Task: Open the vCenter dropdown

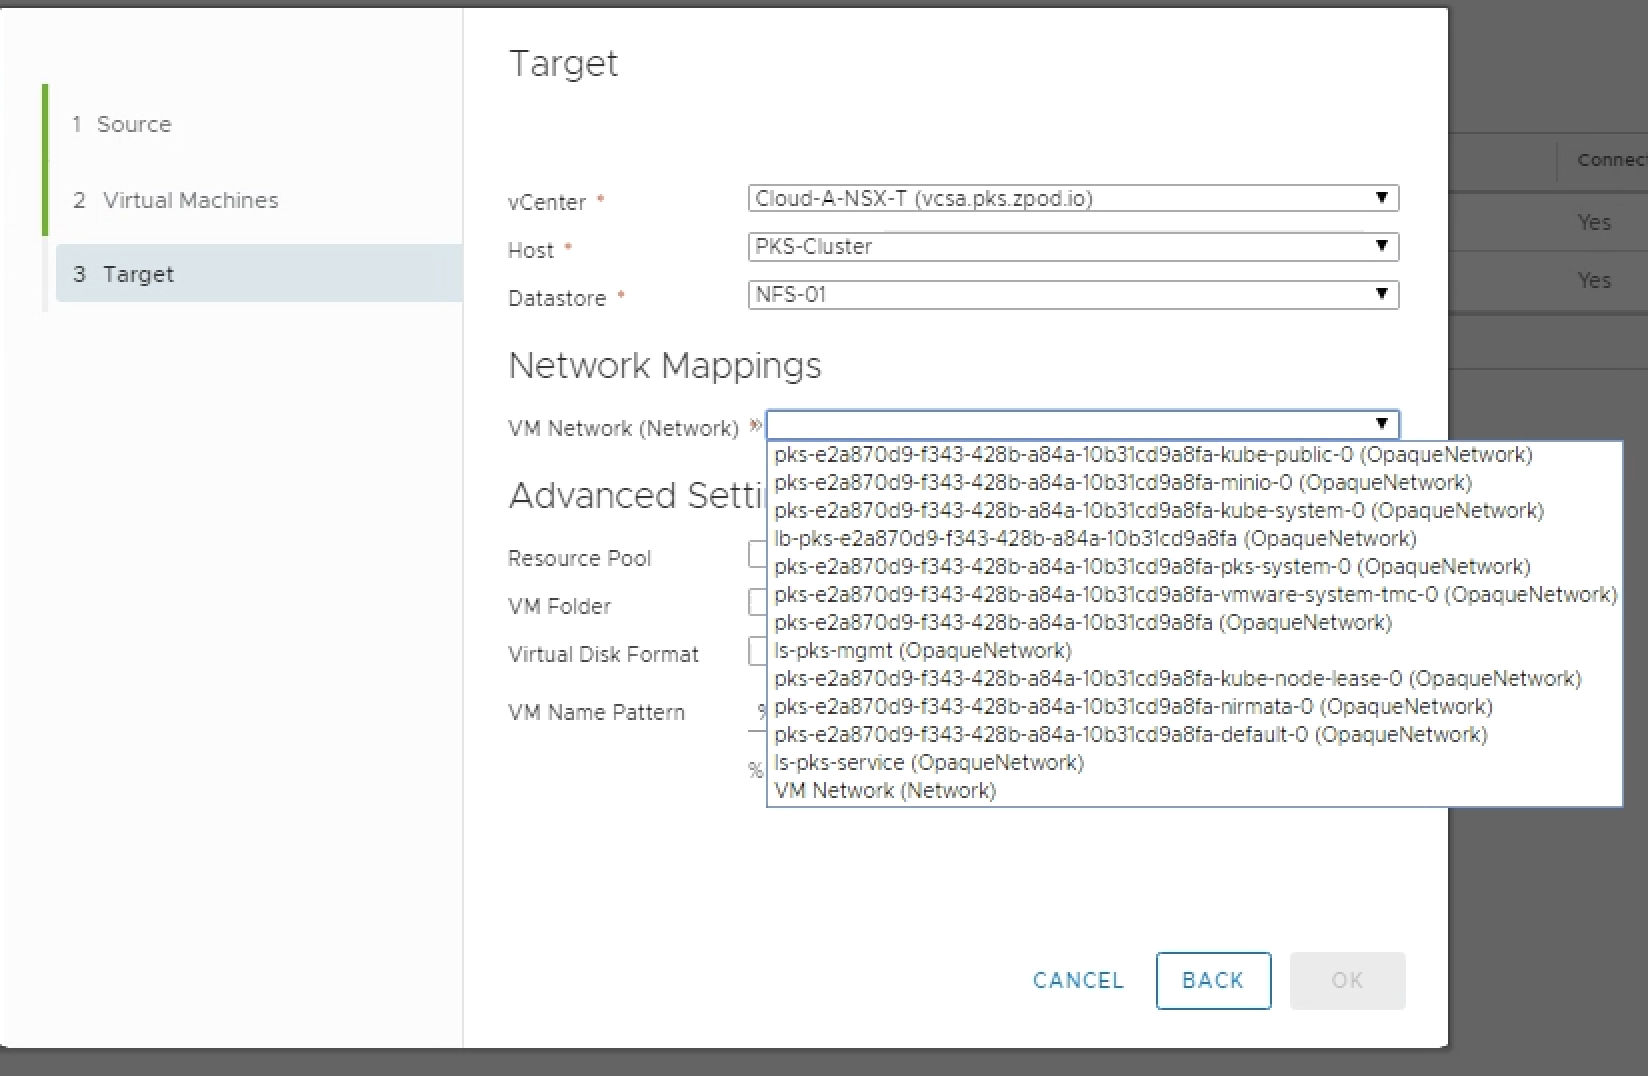Action: 1072,198
